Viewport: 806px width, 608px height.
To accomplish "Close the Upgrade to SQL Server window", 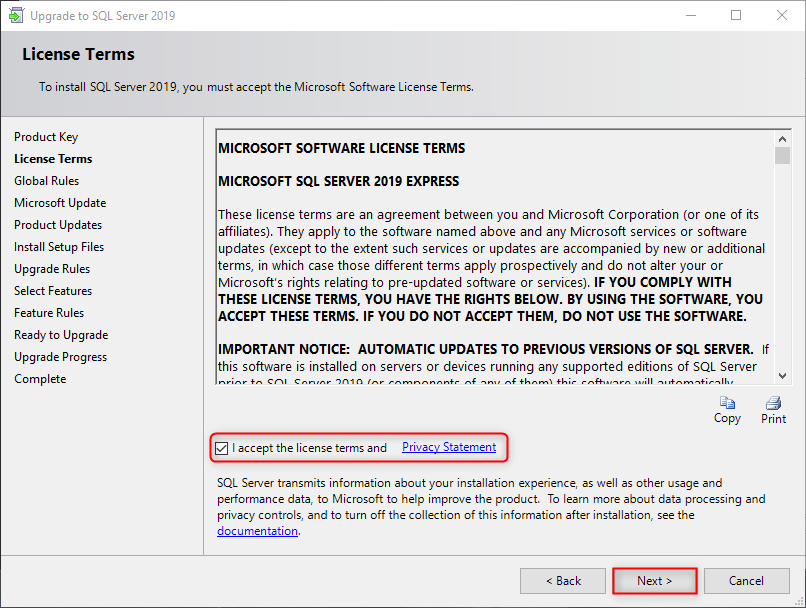I will (782, 15).
